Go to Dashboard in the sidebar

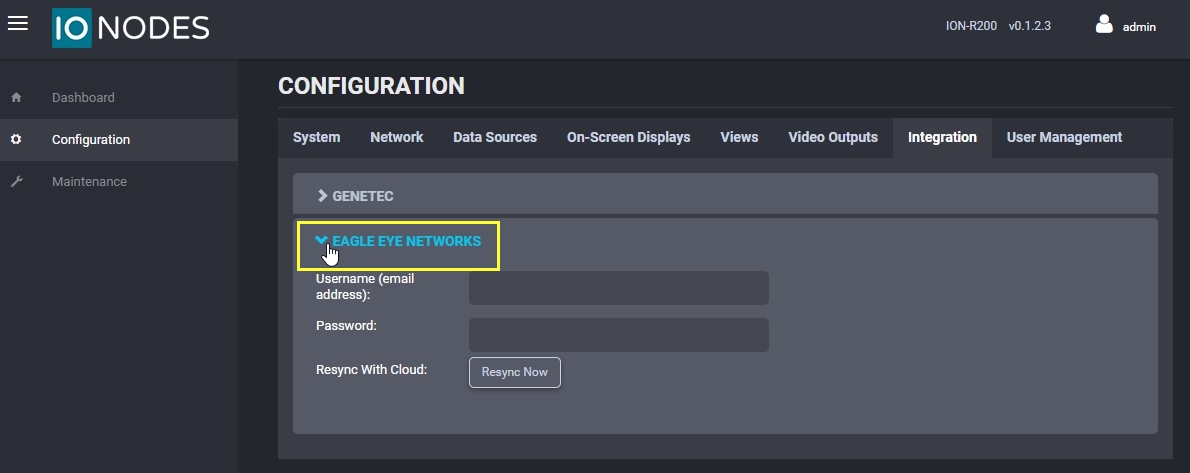click(83, 98)
